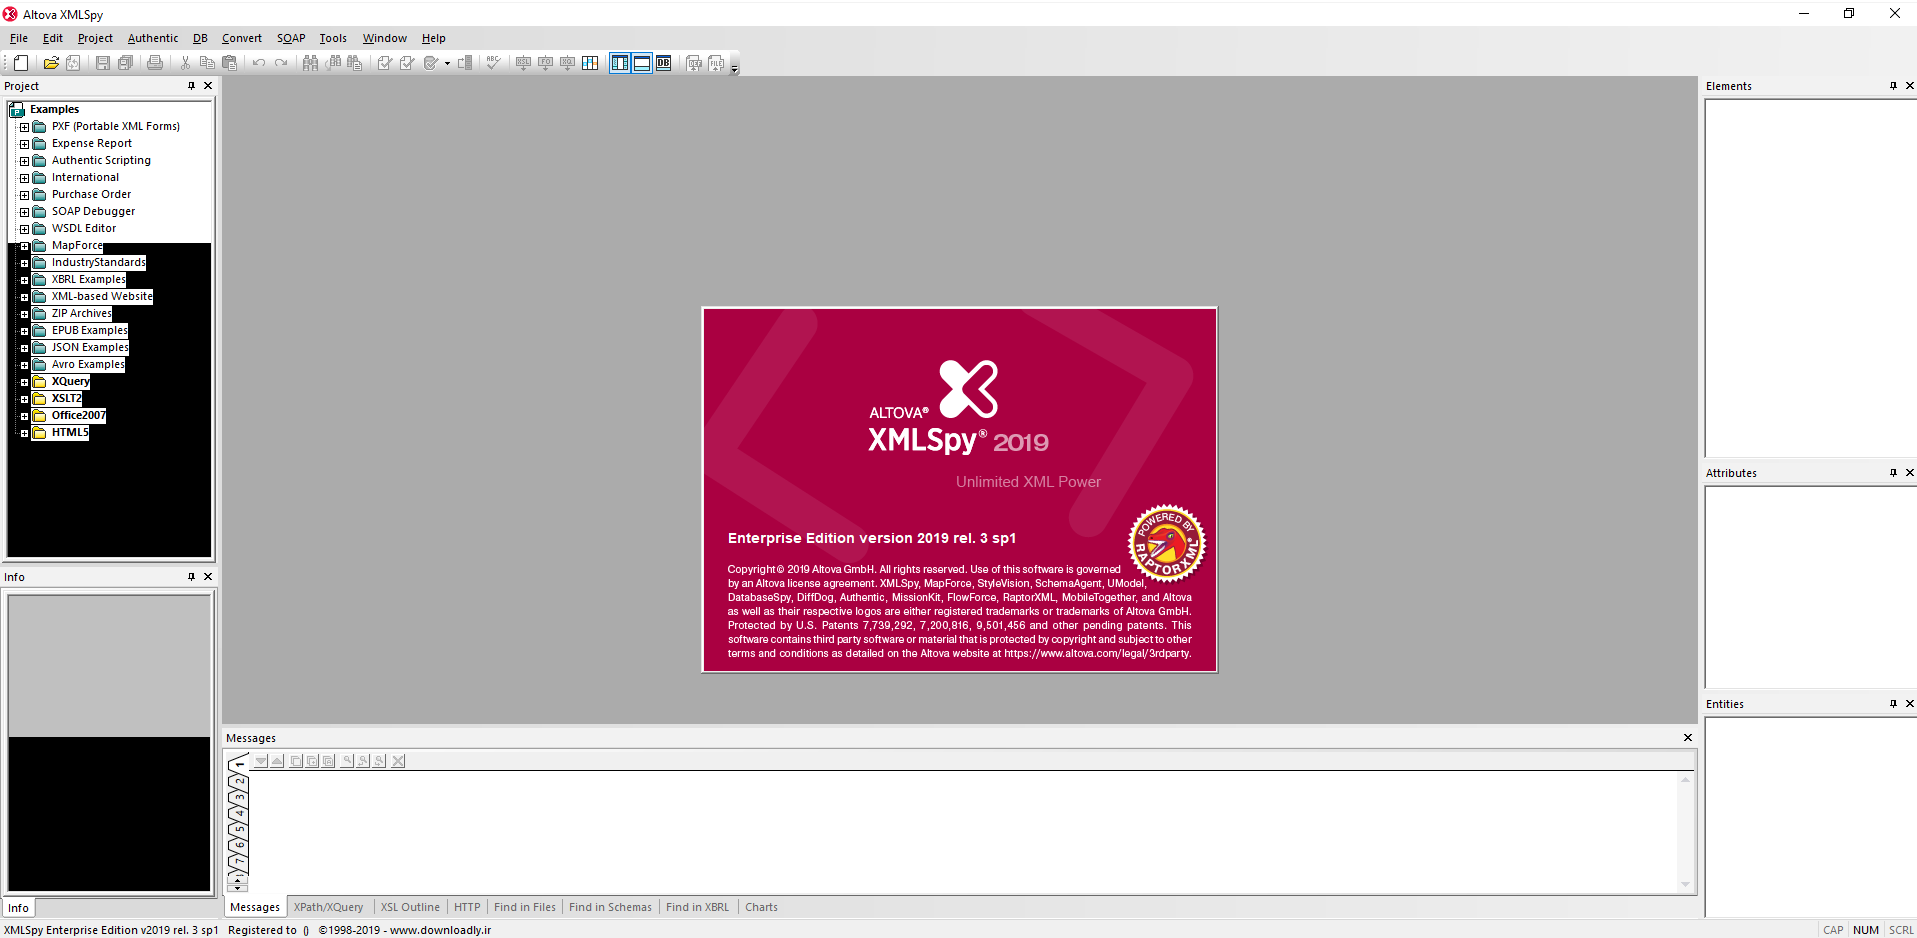Click the Find binoculars icon

311,63
